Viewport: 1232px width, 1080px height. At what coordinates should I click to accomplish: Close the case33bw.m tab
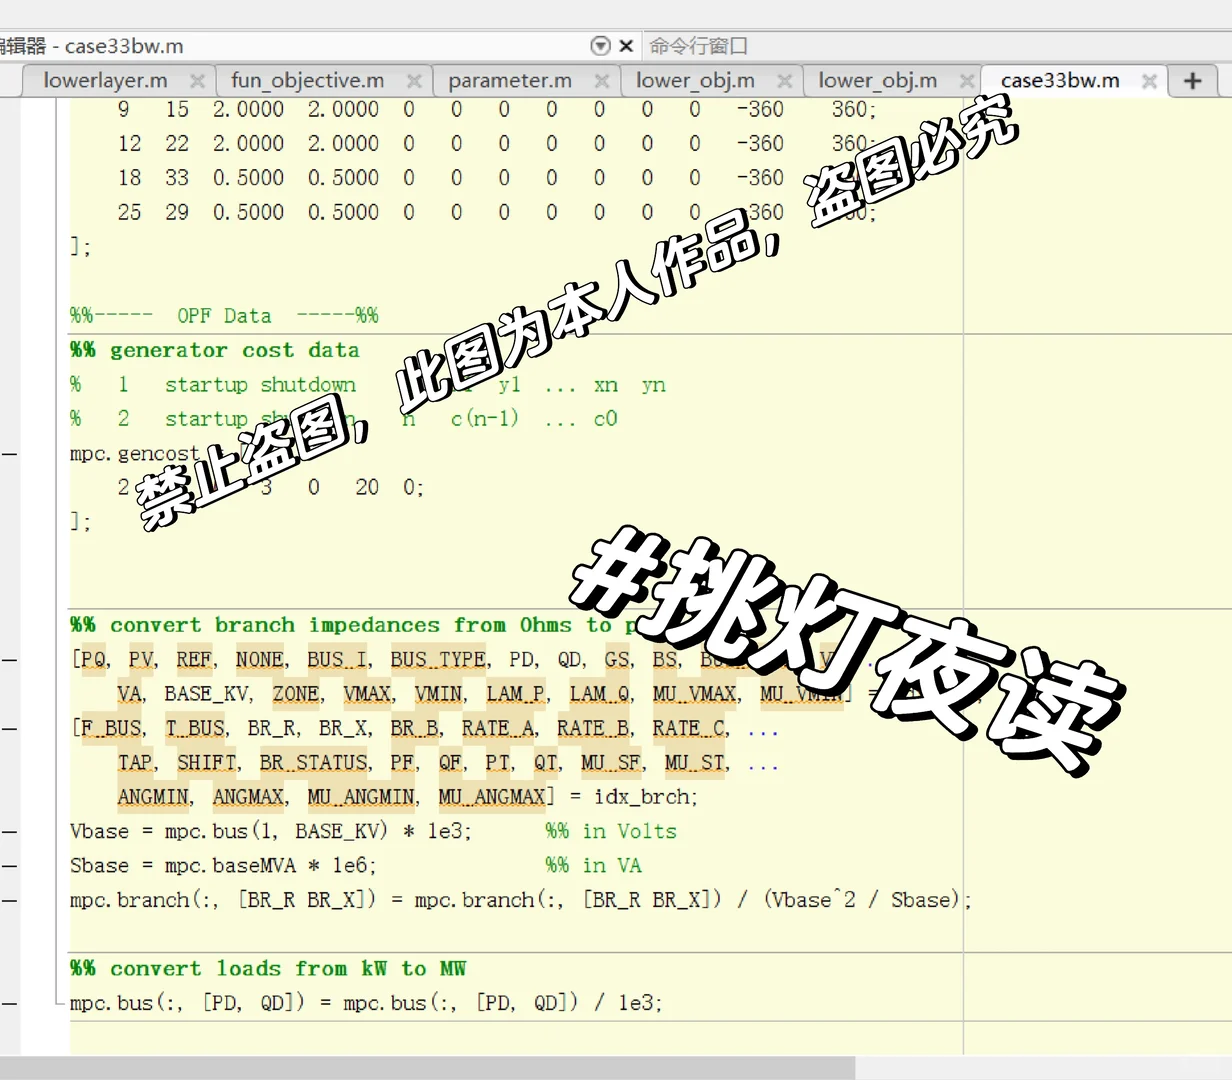pyautogui.click(x=1150, y=81)
